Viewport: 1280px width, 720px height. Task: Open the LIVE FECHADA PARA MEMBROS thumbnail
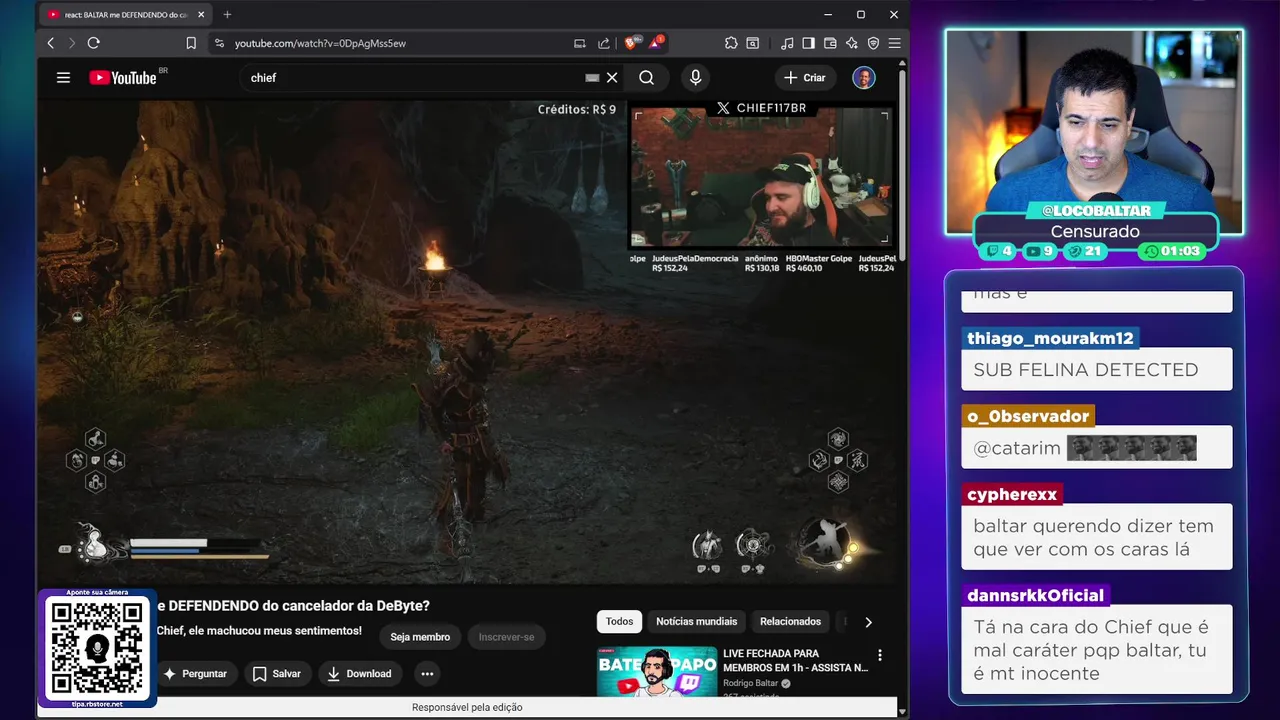[x=657, y=671]
